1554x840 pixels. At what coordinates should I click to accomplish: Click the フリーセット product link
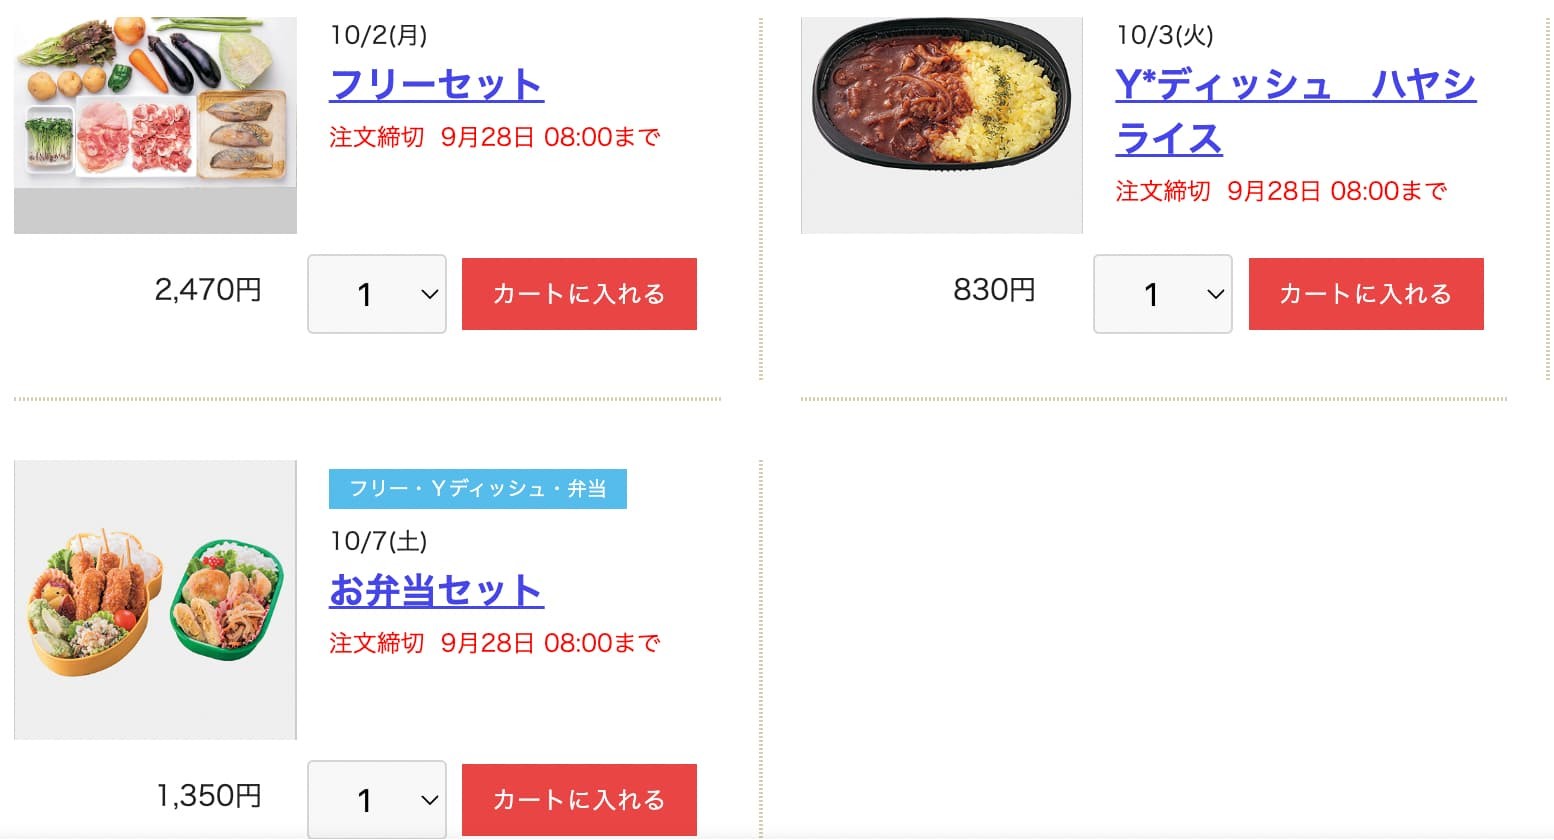click(436, 85)
